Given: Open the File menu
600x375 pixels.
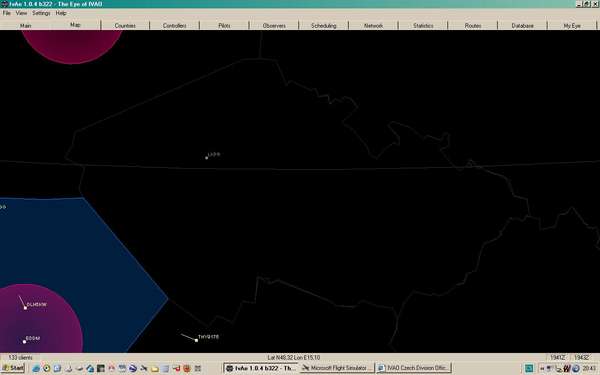Looking at the screenshot, I should tap(7, 13).
